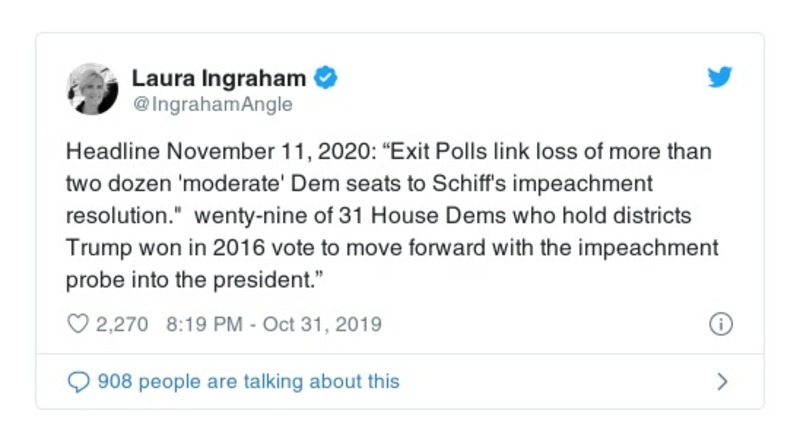Click the word 'resolution.' in tweet
Image resolution: width=800 pixels, height=445 pixels.
[120, 217]
